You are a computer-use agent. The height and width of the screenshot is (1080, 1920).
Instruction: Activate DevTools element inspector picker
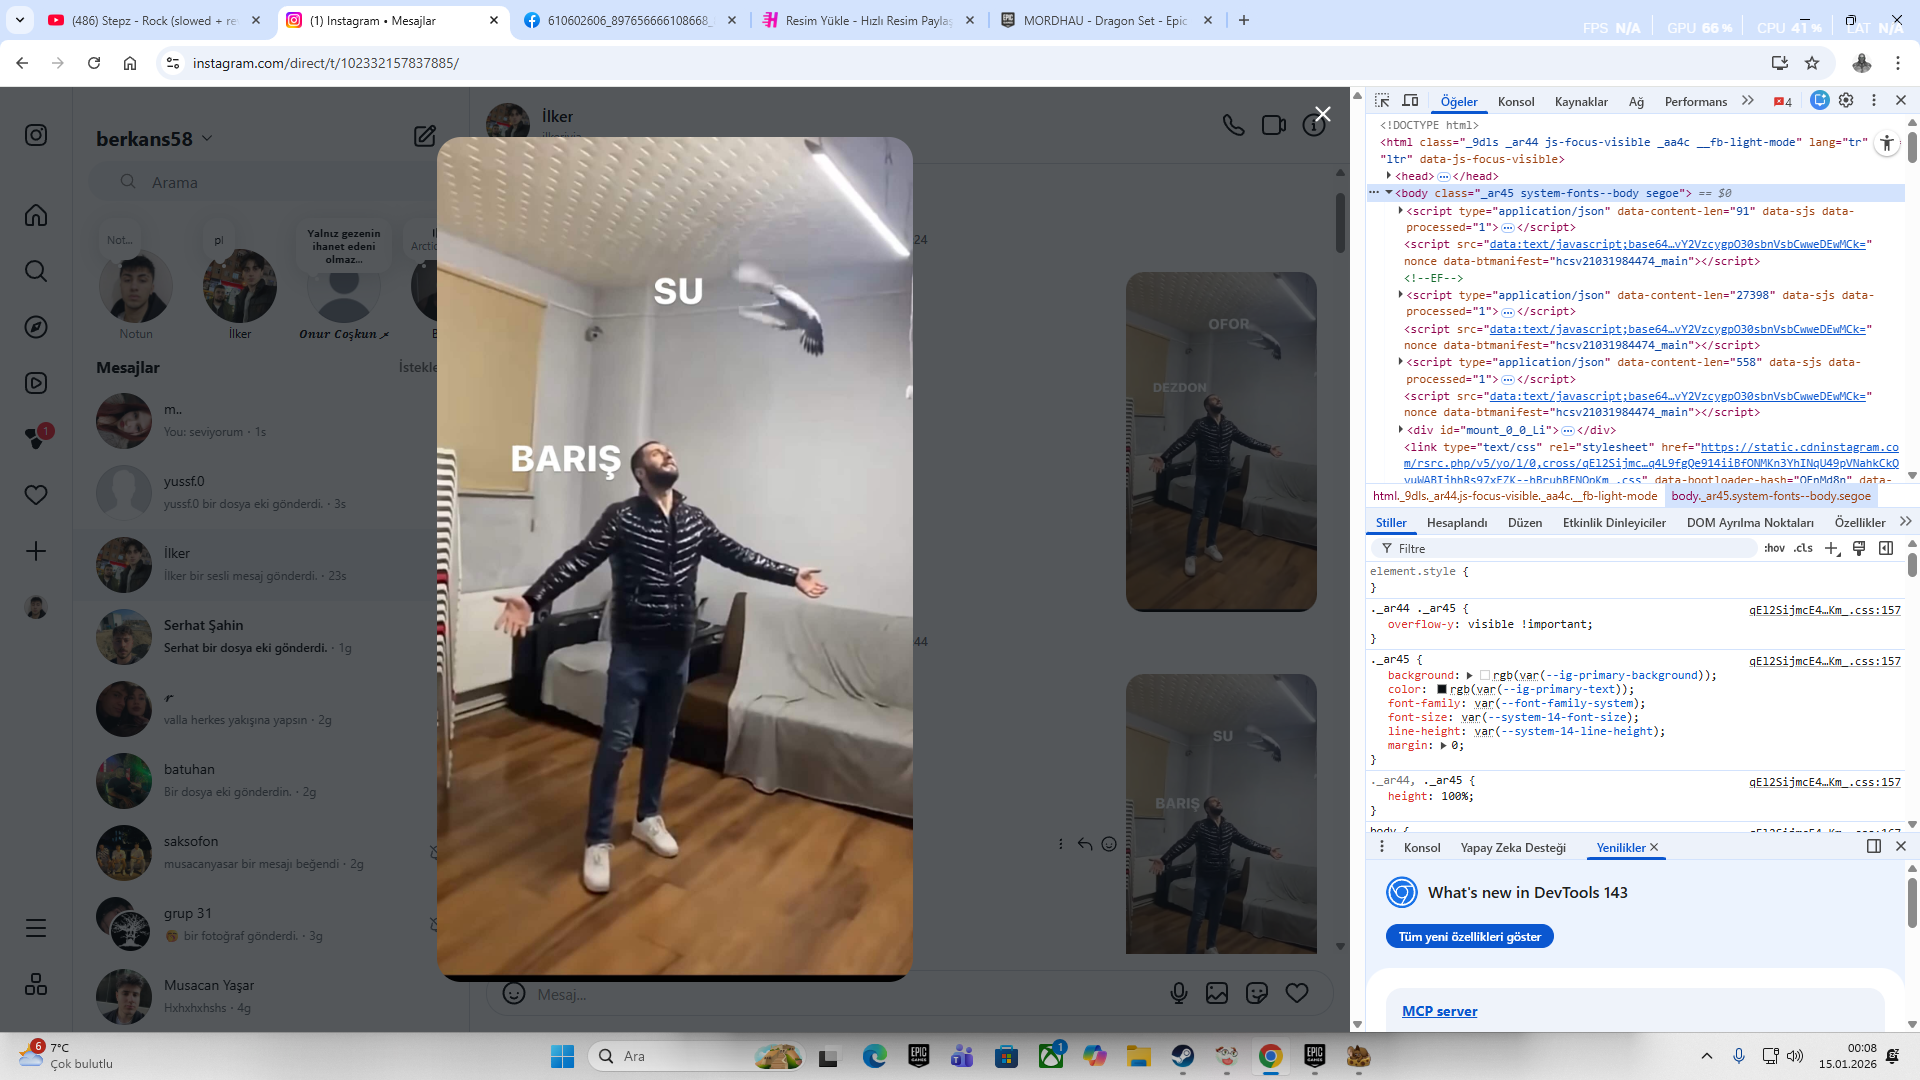coord(1382,101)
